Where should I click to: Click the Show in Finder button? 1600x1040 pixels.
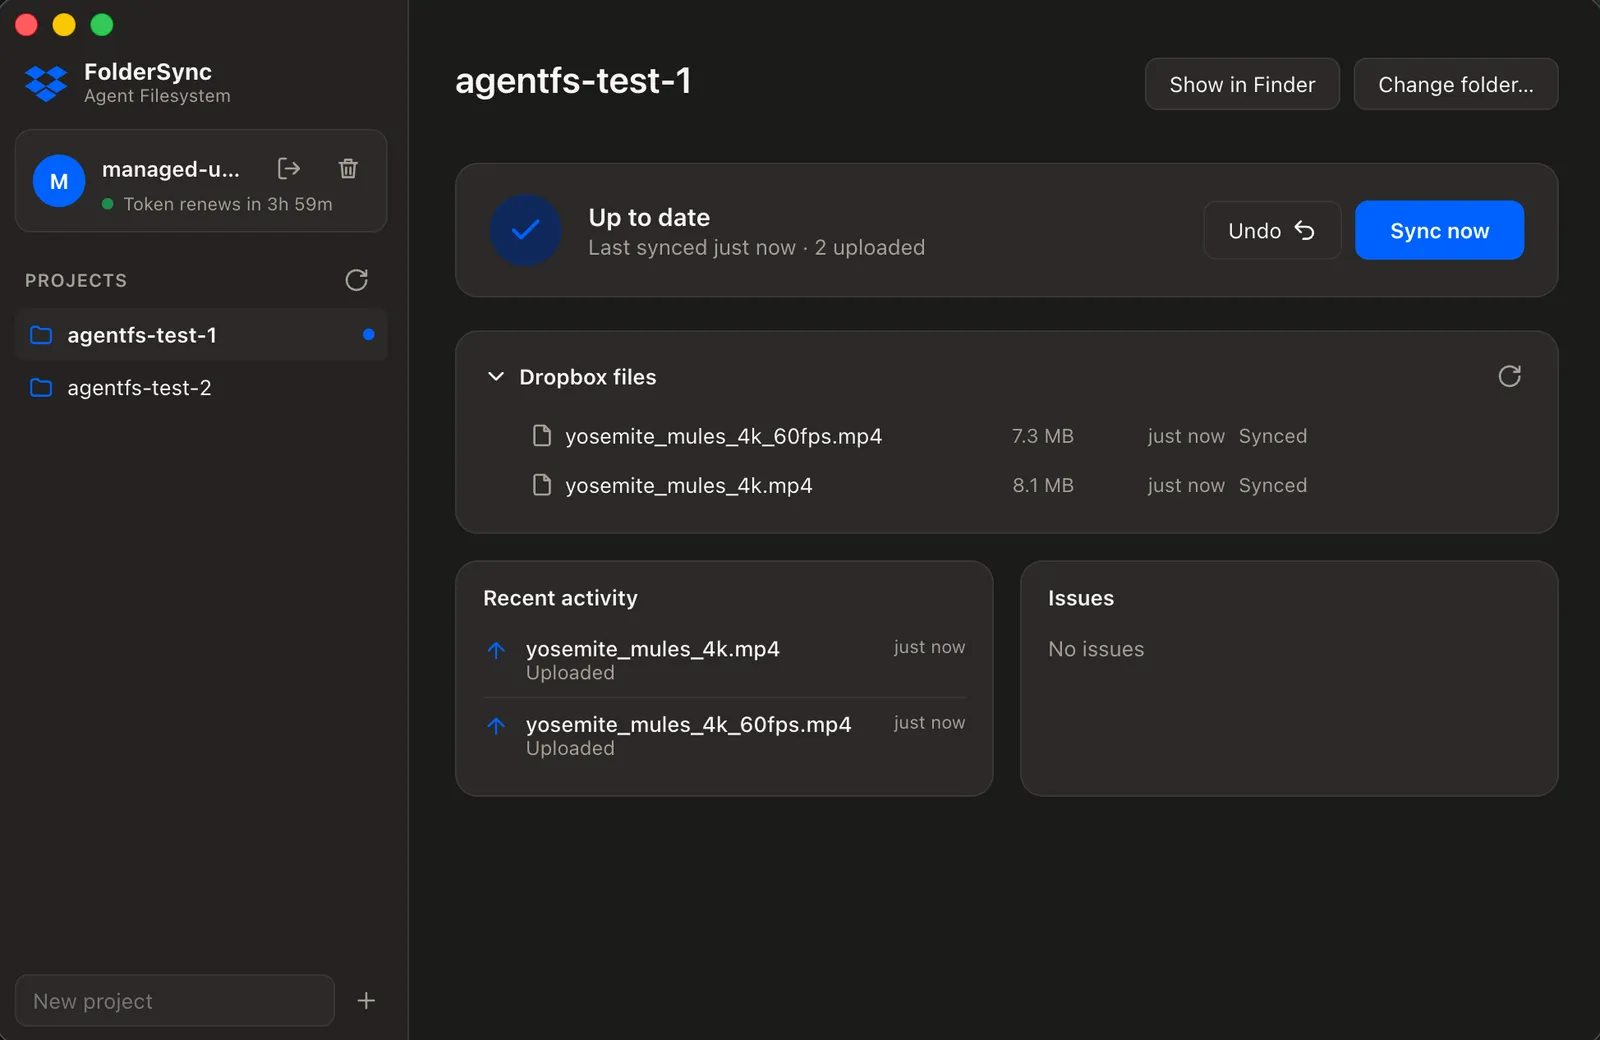tap(1242, 84)
